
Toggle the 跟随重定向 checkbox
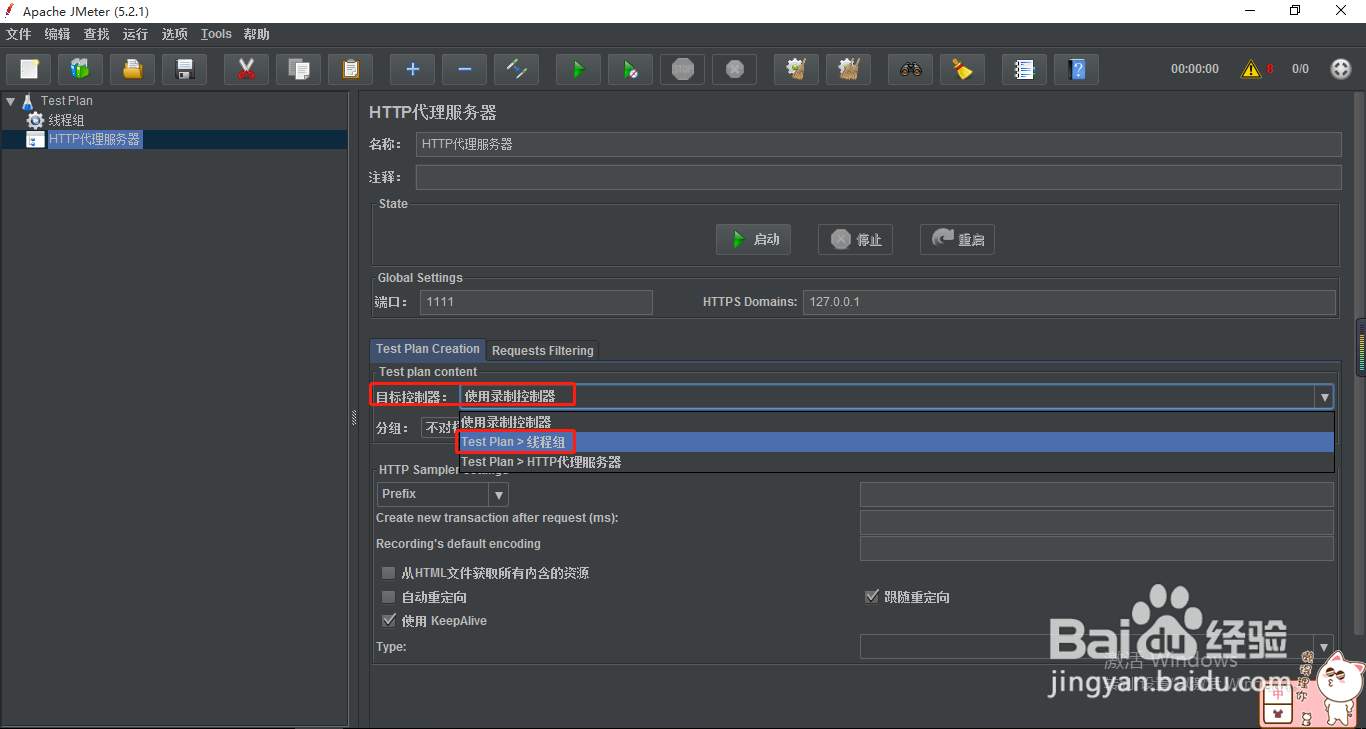point(871,597)
